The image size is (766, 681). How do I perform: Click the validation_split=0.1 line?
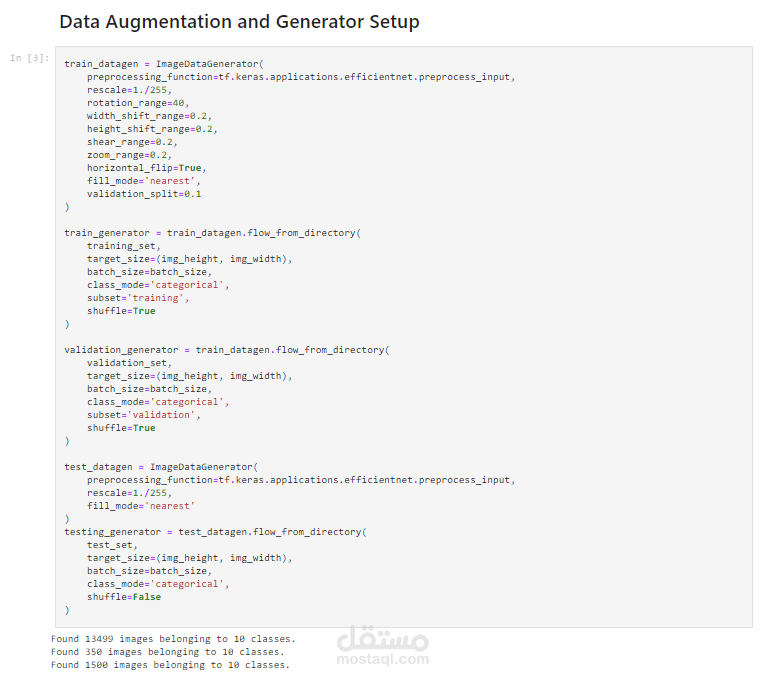tap(144, 194)
